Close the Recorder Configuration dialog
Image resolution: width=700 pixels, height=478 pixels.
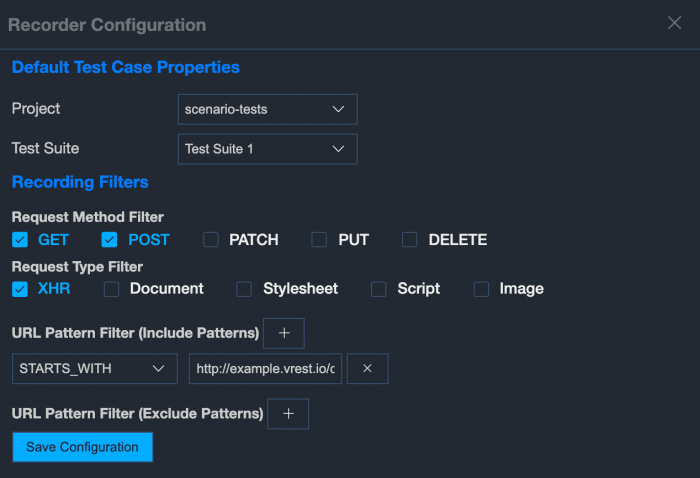(674, 23)
